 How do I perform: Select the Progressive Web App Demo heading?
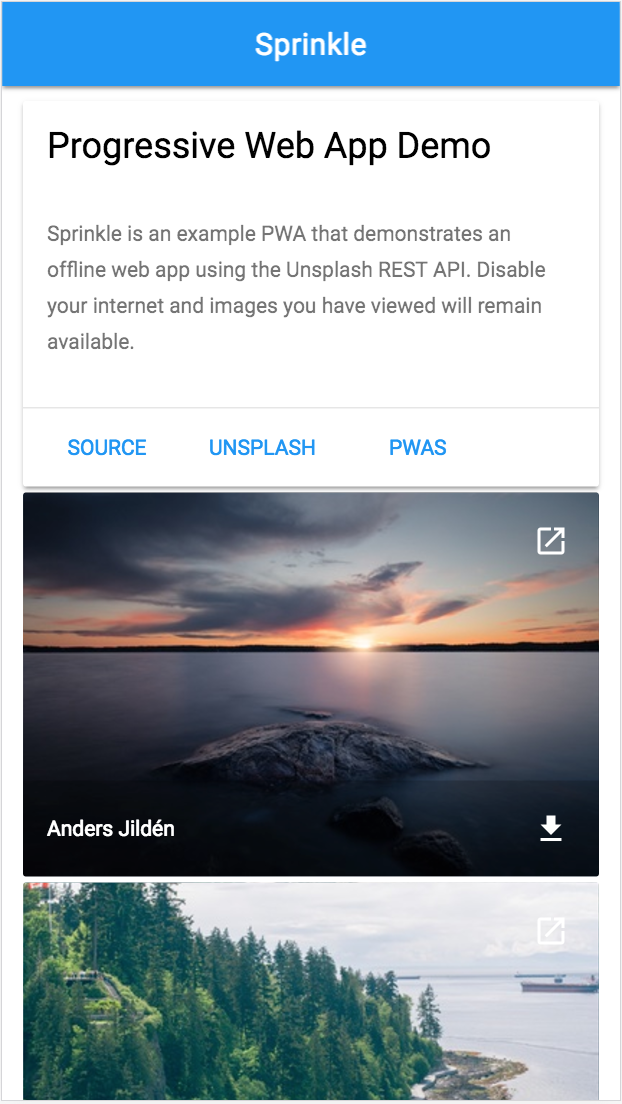tap(269, 146)
